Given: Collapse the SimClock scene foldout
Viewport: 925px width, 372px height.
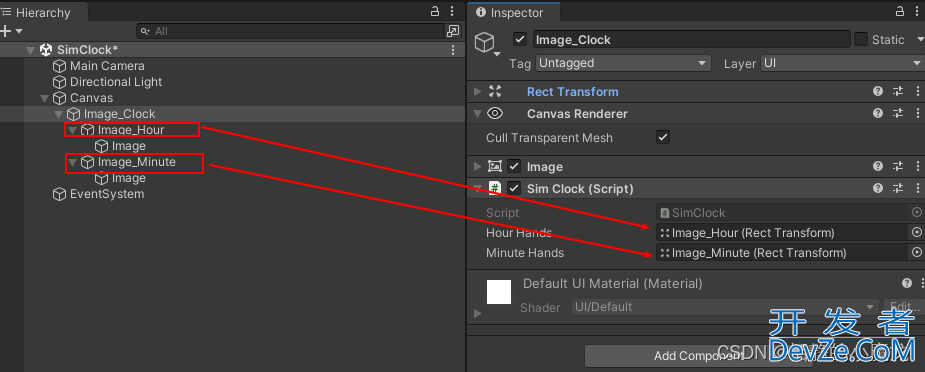Looking at the screenshot, I should [x=31, y=50].
